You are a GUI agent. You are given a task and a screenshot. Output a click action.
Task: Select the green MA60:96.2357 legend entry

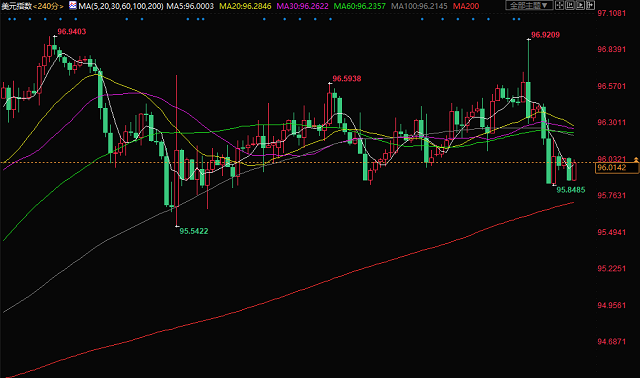[x=360, y=6]
